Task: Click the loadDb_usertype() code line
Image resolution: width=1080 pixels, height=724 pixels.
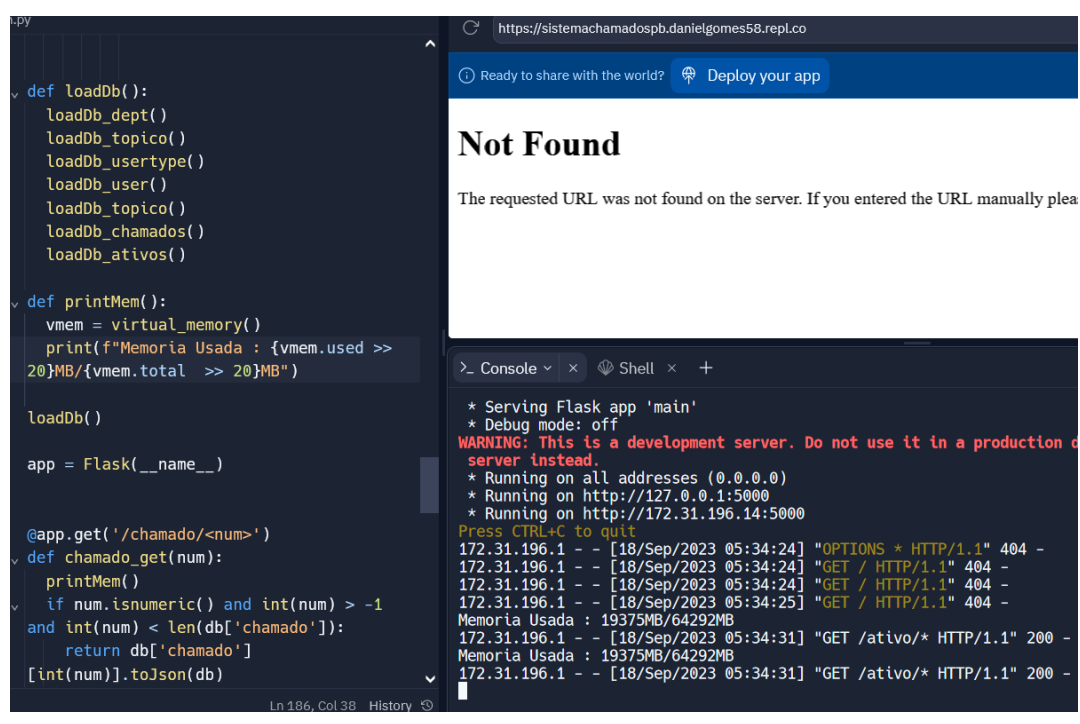Action: click(125, 161)
